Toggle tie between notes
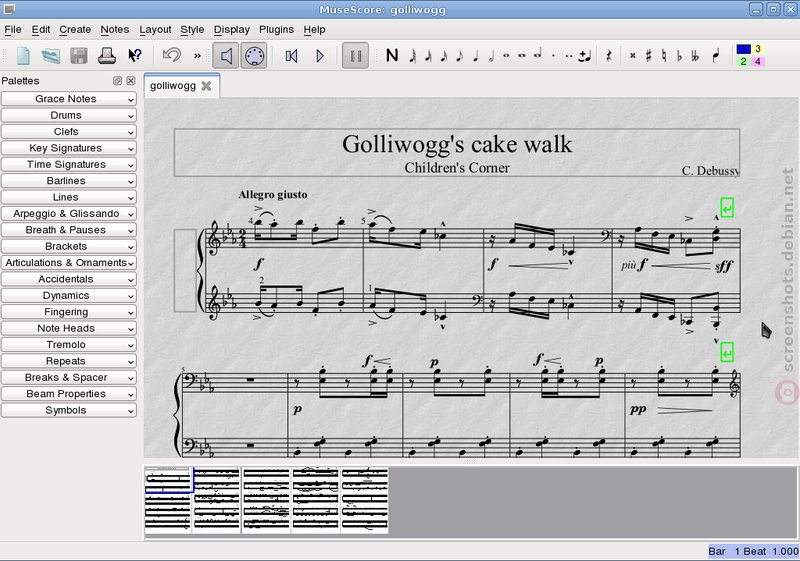 tap(585, 56)
